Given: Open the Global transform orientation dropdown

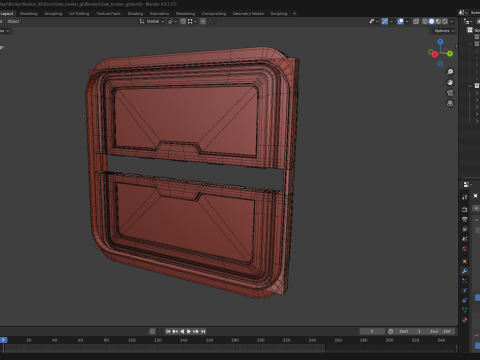Looking at the screenshot, I should click(x=152, y=21).
